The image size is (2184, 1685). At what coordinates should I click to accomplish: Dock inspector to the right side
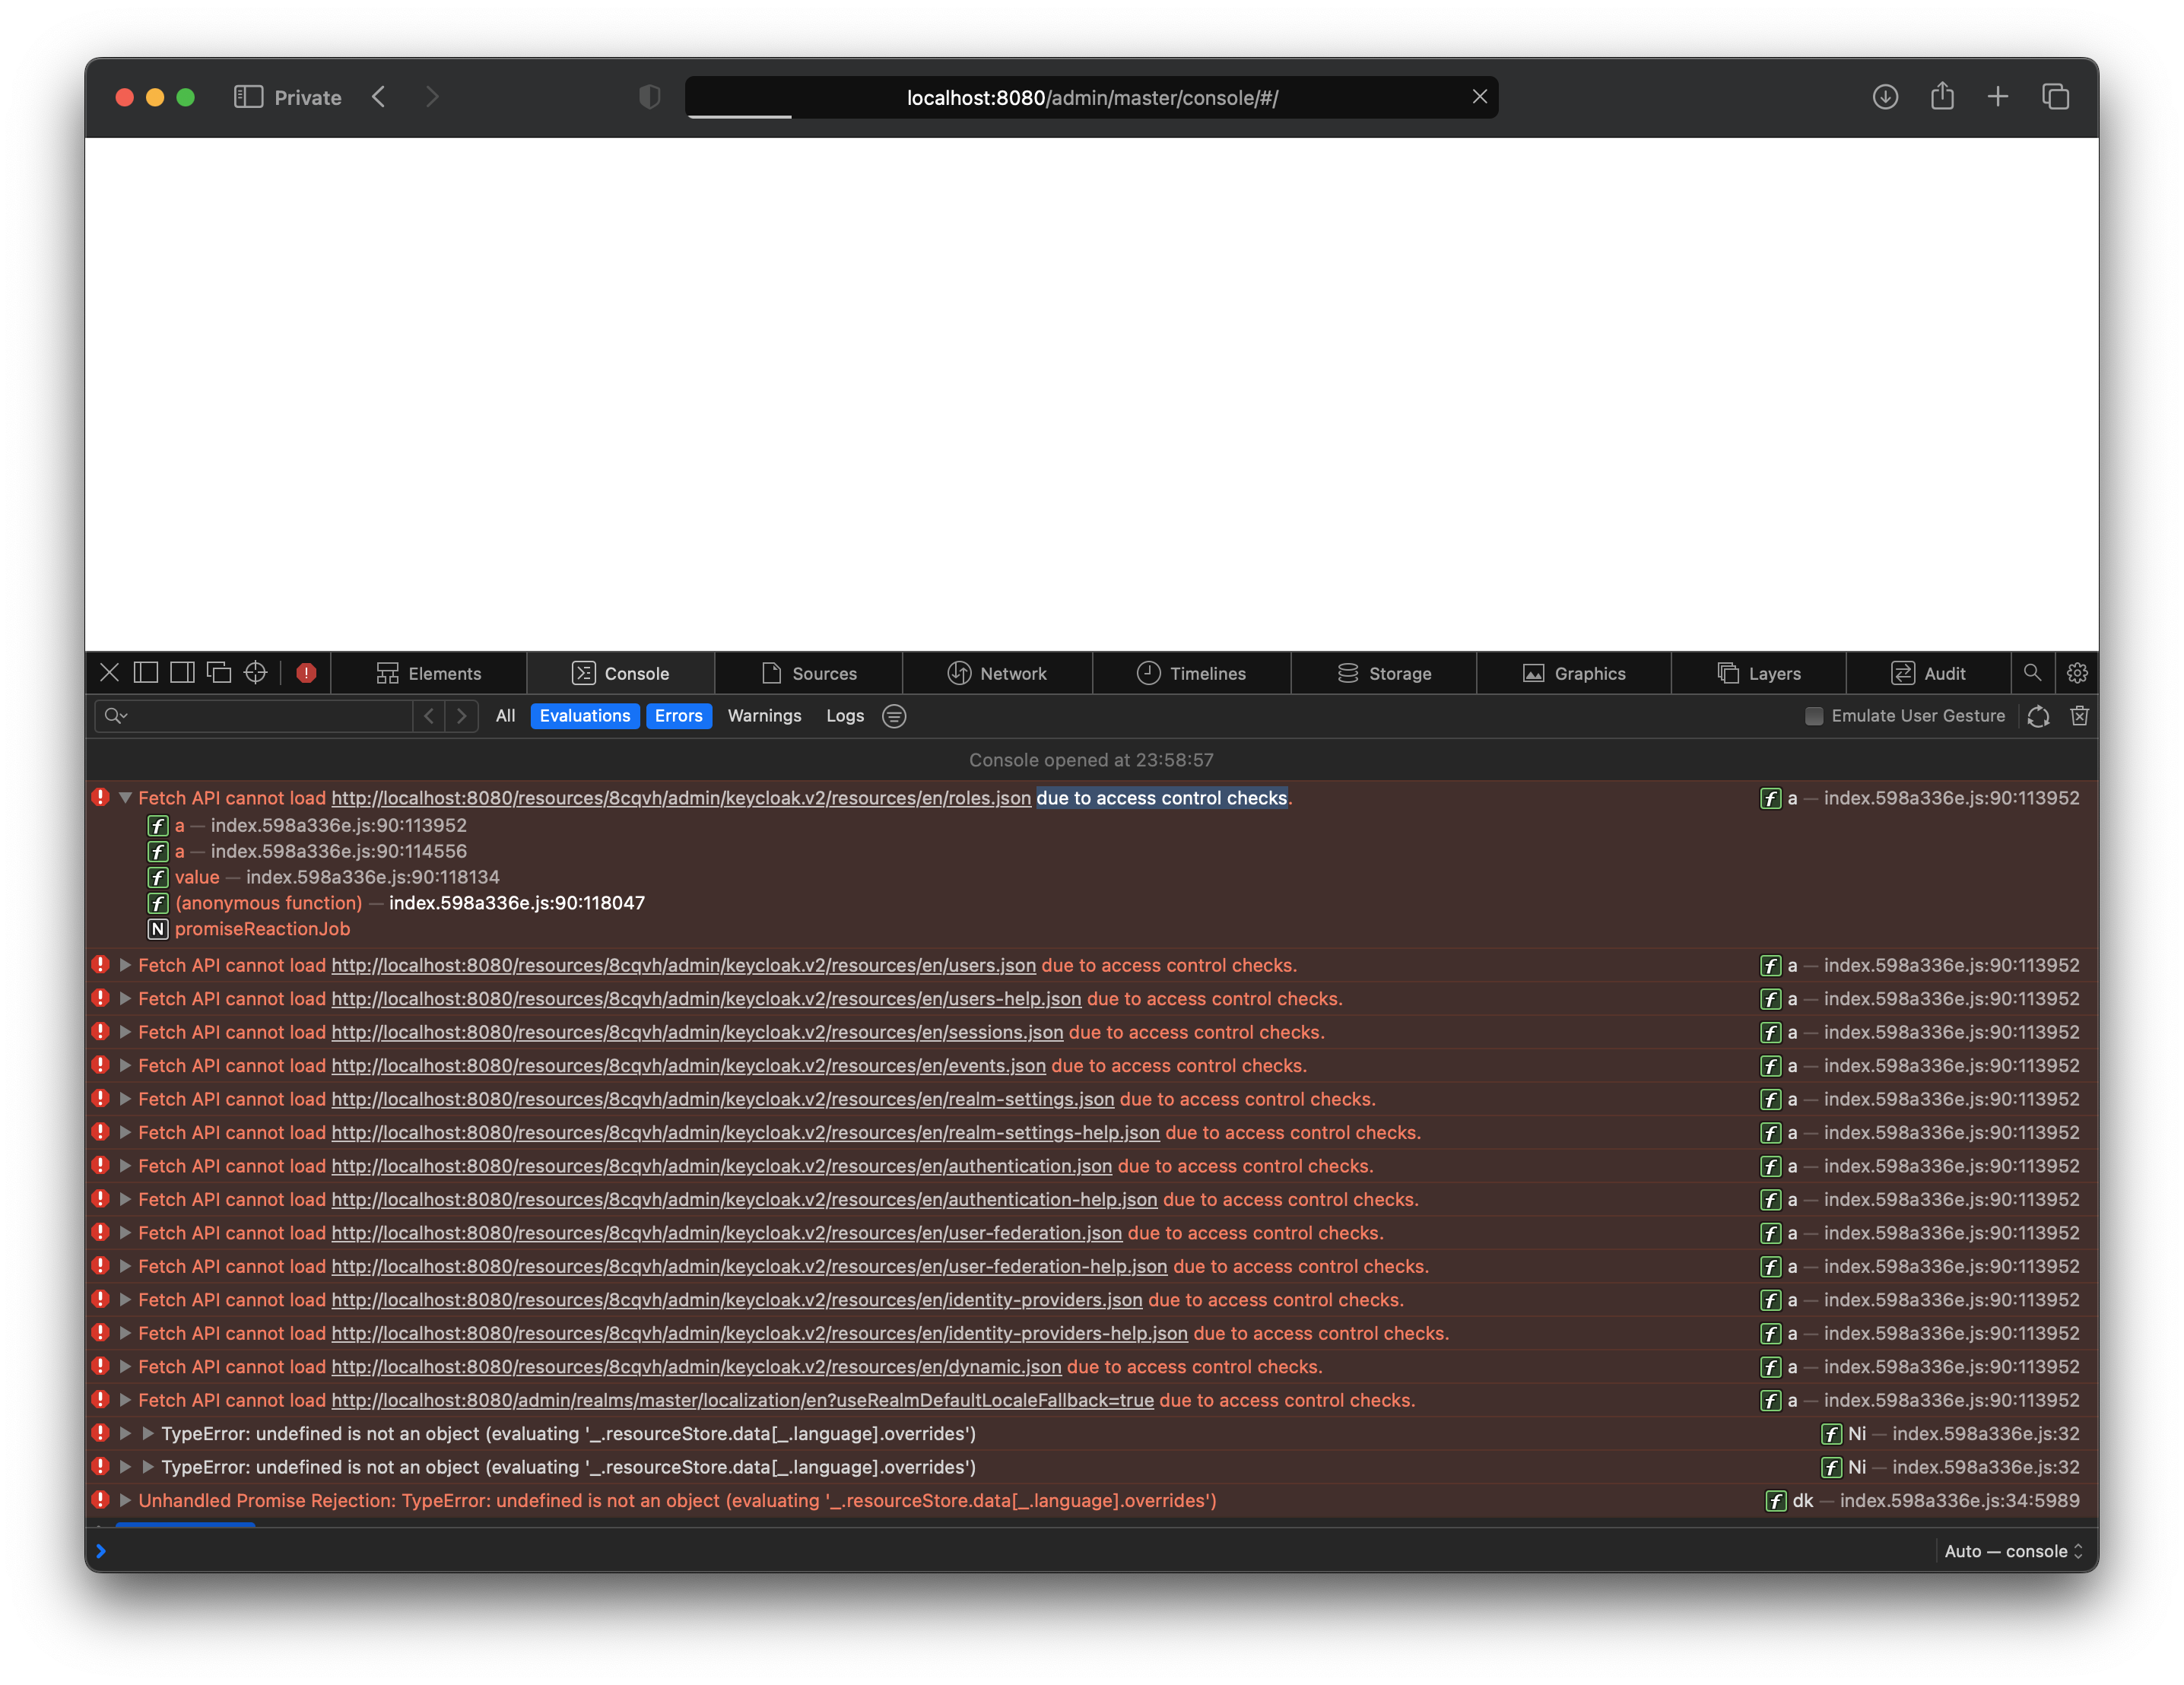tap(182, 673)
